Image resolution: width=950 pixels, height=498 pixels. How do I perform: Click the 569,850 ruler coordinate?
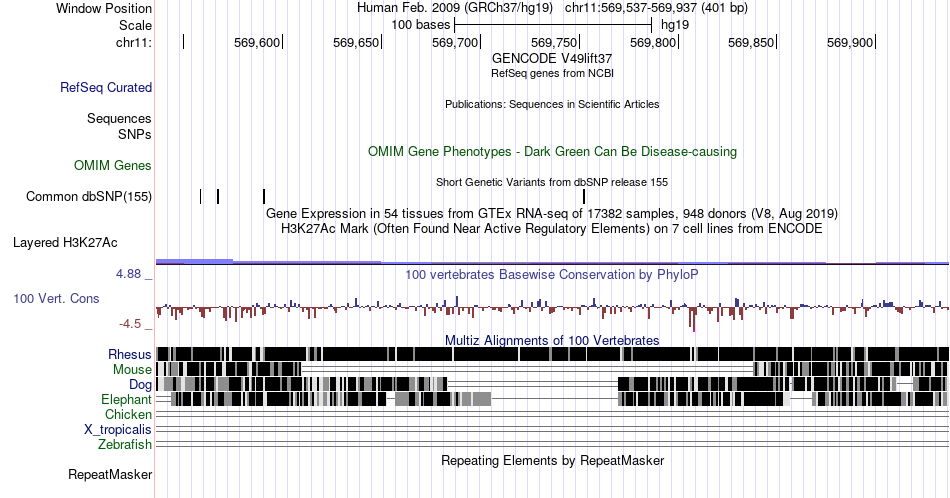751,42
